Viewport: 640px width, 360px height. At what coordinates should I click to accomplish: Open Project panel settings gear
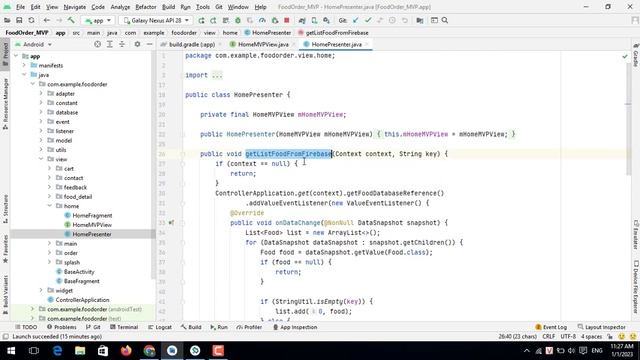click(137, 44)
